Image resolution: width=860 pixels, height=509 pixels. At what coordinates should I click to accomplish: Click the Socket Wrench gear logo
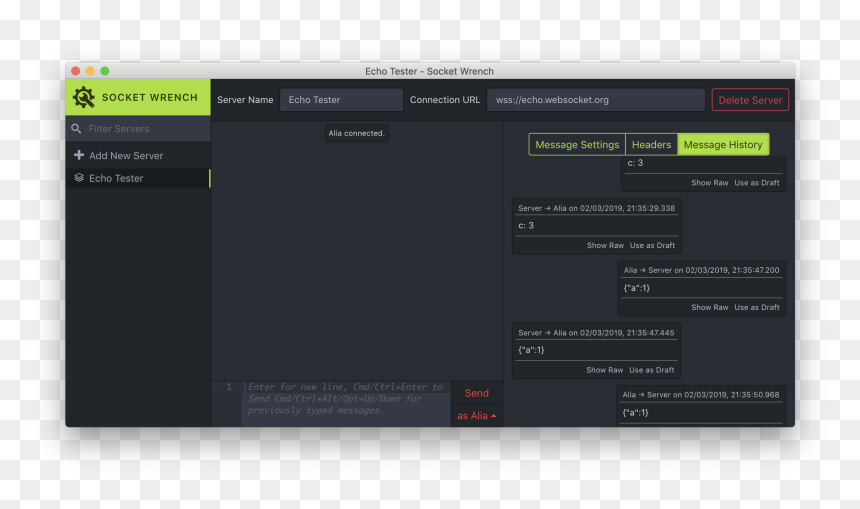click(83, 97)
